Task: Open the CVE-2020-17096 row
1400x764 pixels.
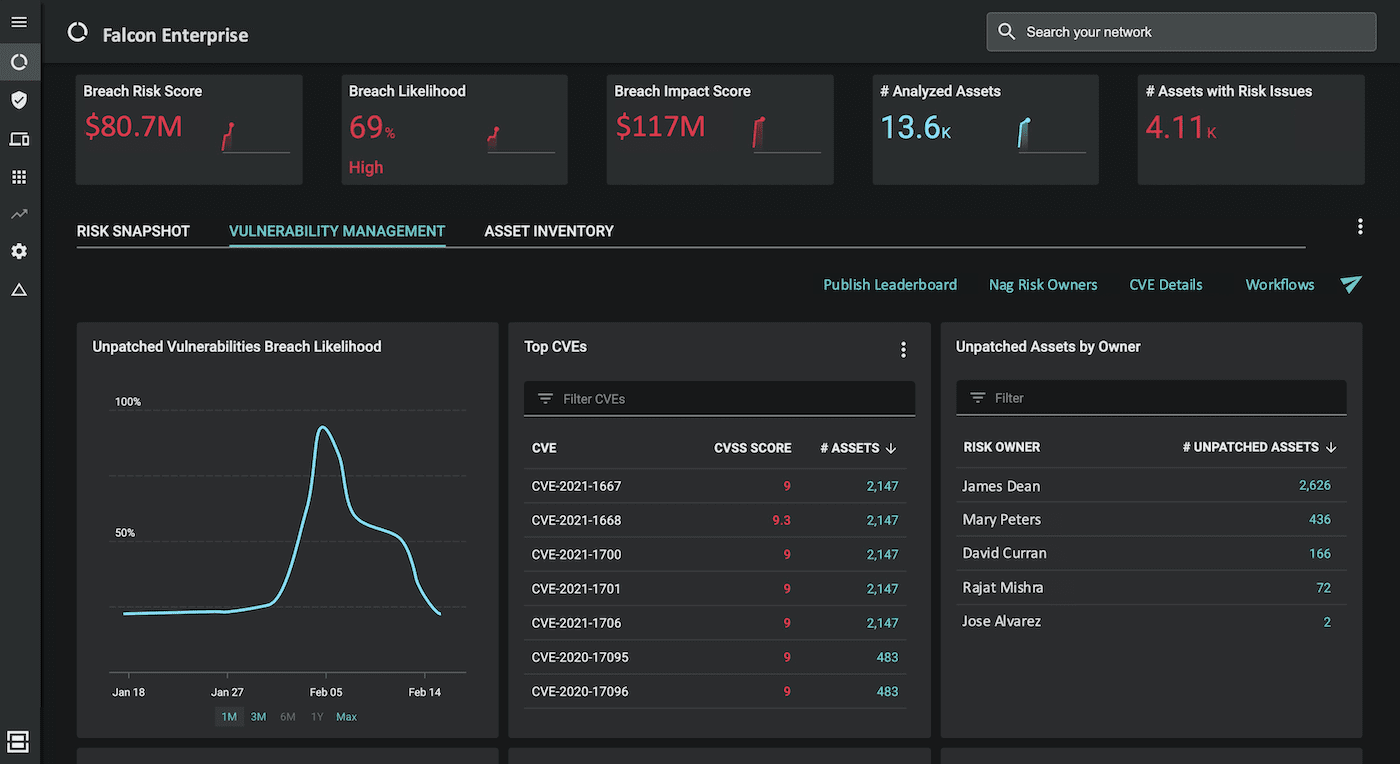Action: [x=715, y=691]
